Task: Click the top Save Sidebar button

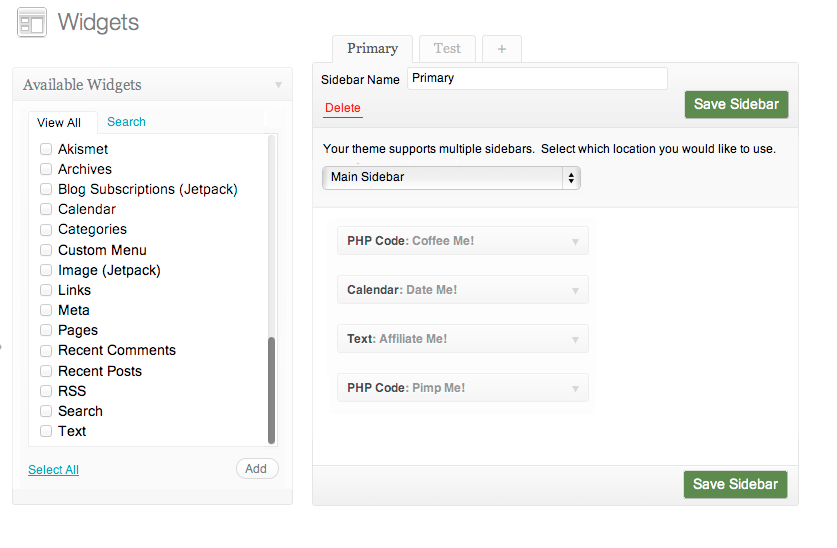Action: coord(736,105)
